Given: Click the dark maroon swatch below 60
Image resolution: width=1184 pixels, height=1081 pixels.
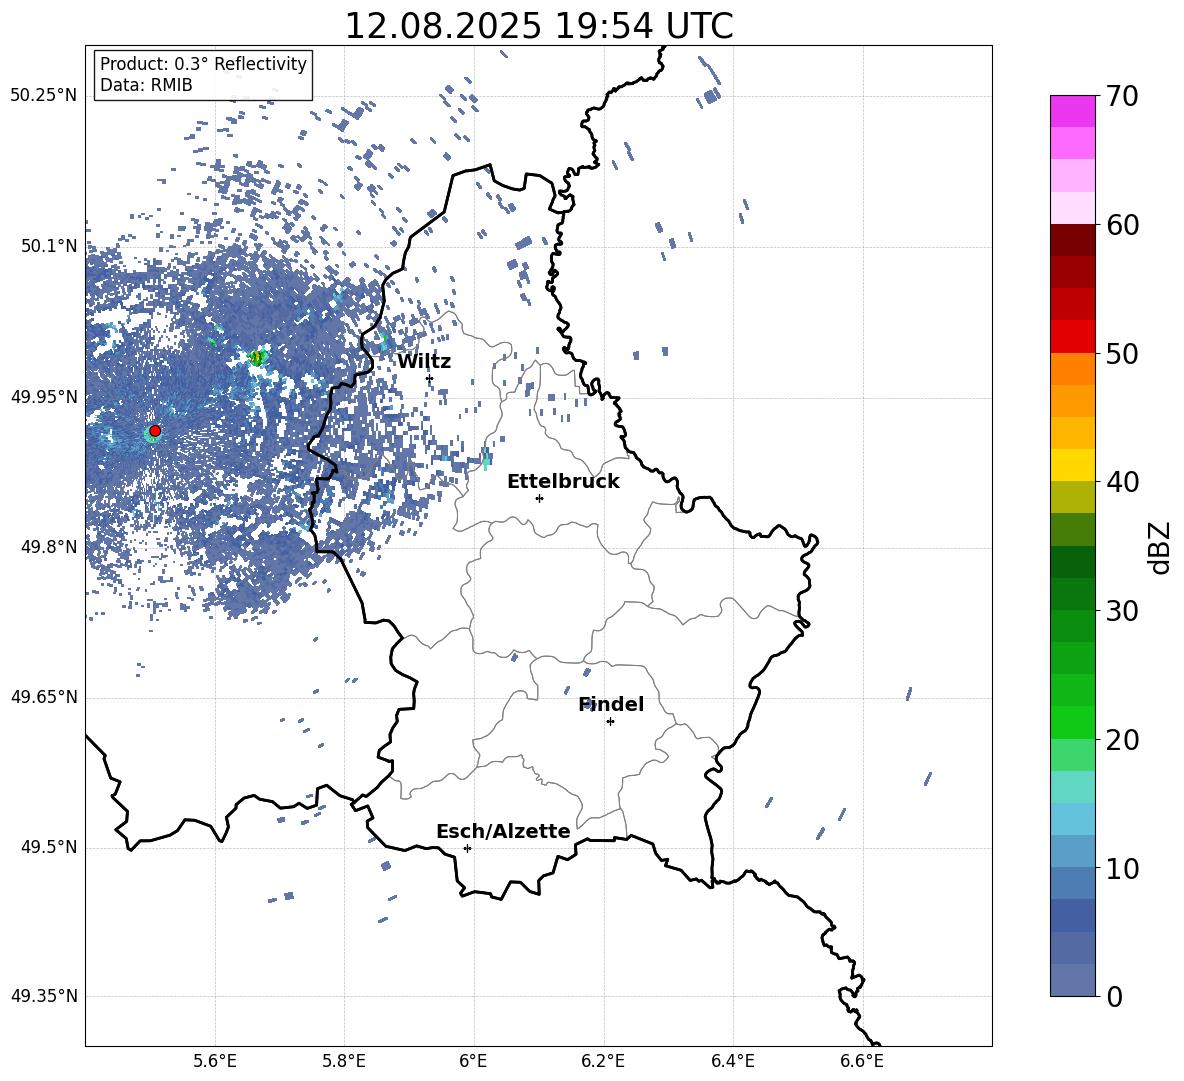Looking at the screenshot, I should coord(1072,240).
